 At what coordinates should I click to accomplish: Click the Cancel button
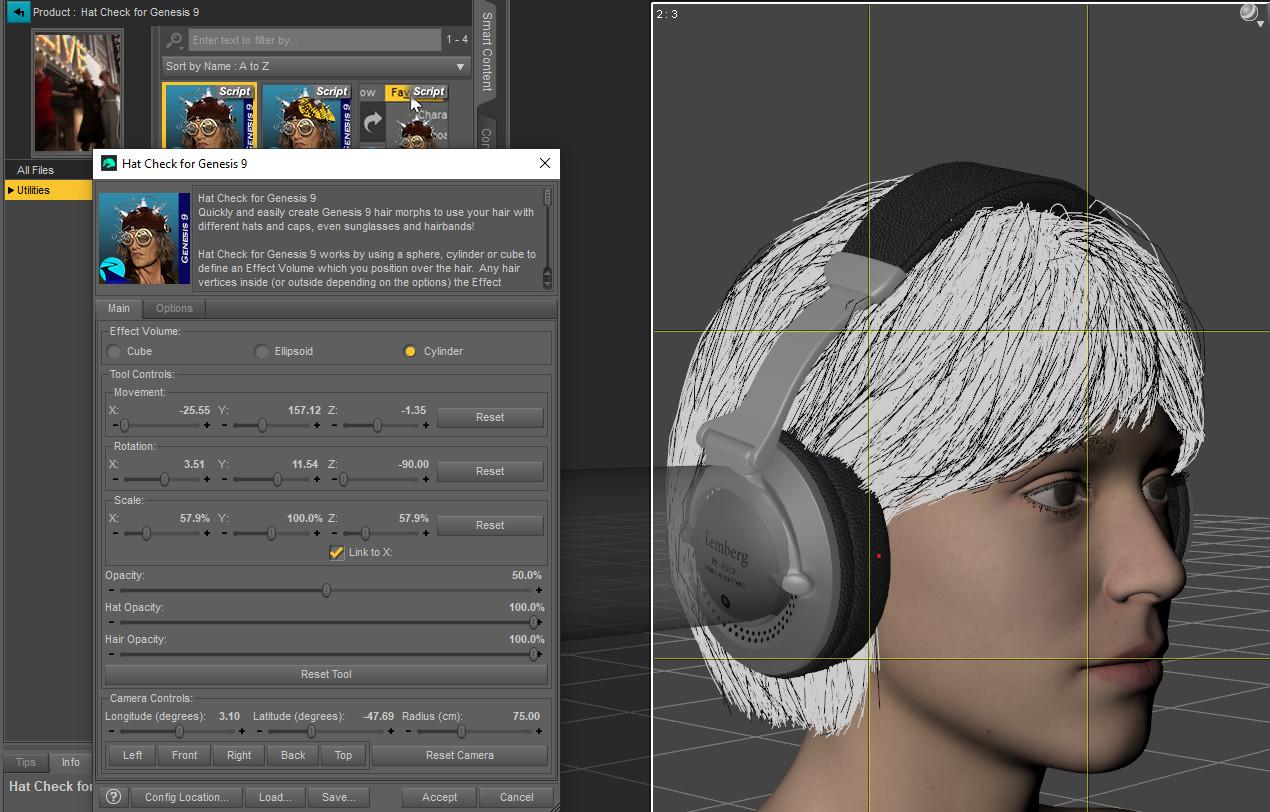click(517, 797)
